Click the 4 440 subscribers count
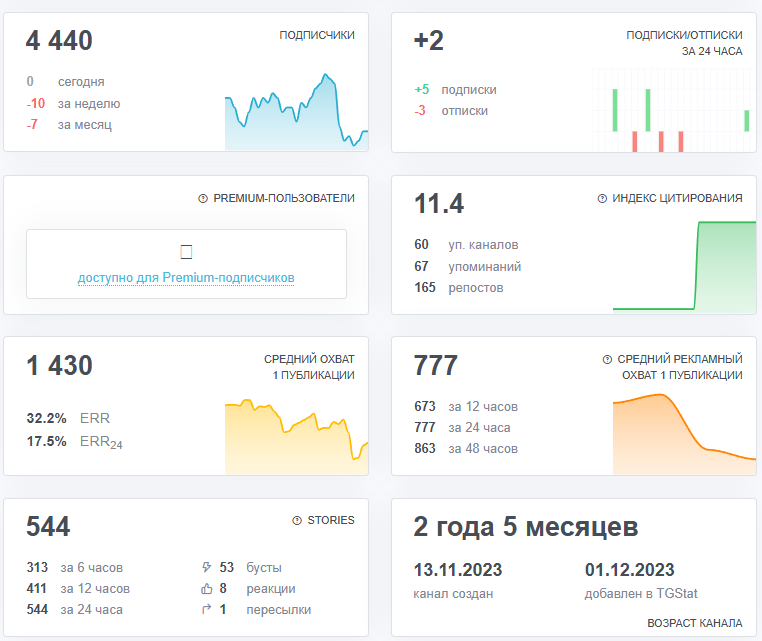762x641 pixels. (59, 40)
